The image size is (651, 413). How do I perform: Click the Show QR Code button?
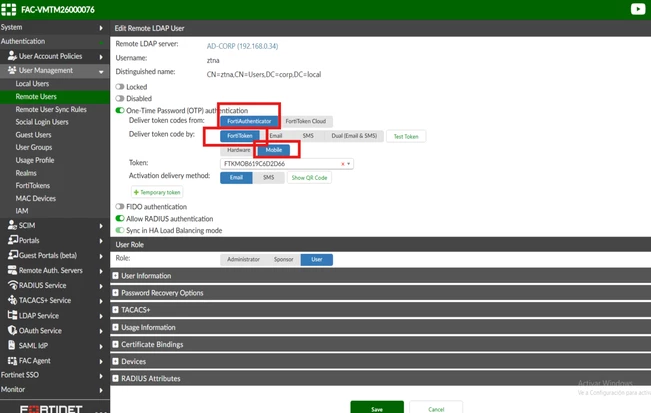[x=309, y=178]
